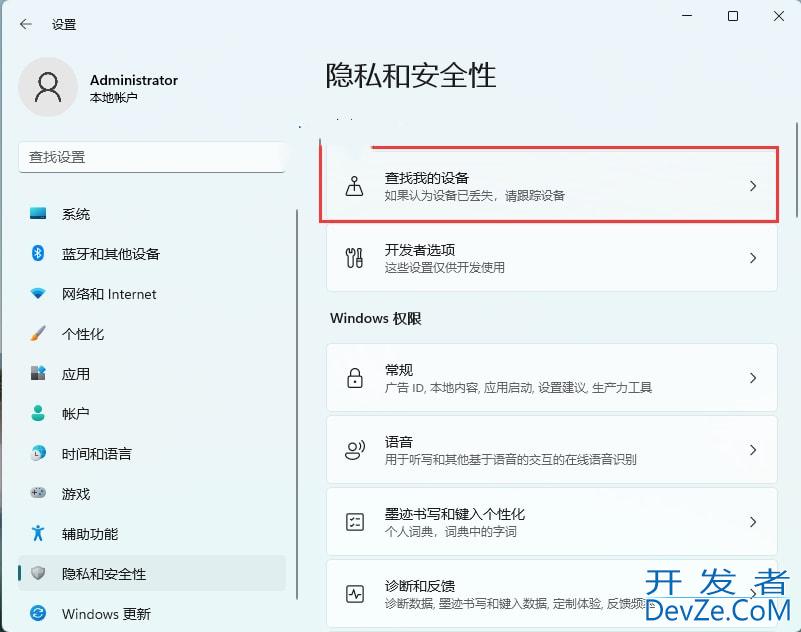Screen dimensions: 801x632
Task: Click the 常规 padlock icon
Action: [x=355, y=378]
